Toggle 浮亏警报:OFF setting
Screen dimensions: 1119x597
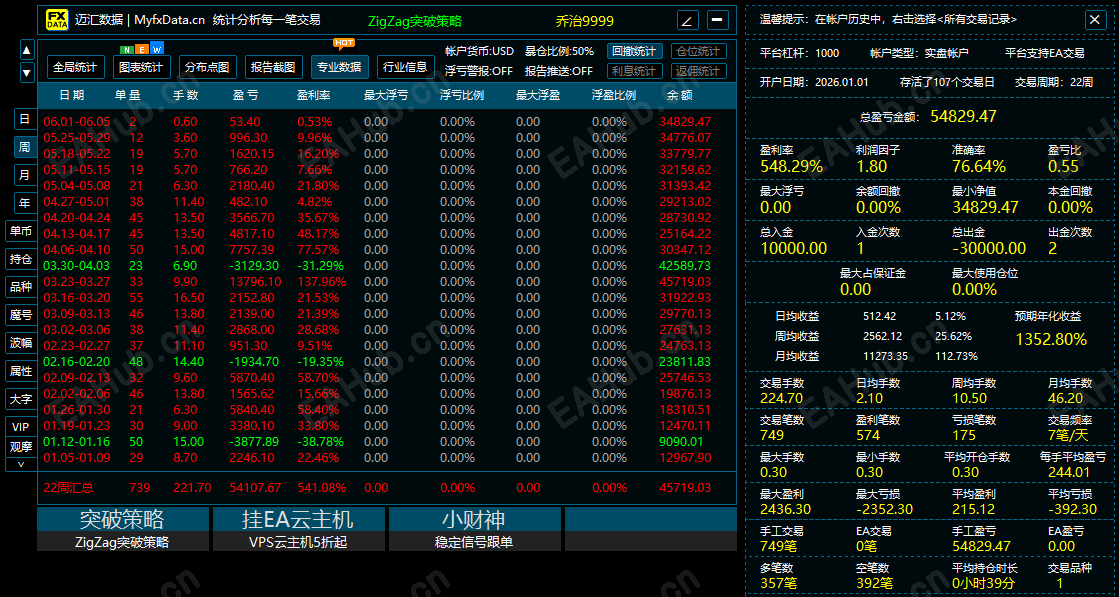click(479, 71)
